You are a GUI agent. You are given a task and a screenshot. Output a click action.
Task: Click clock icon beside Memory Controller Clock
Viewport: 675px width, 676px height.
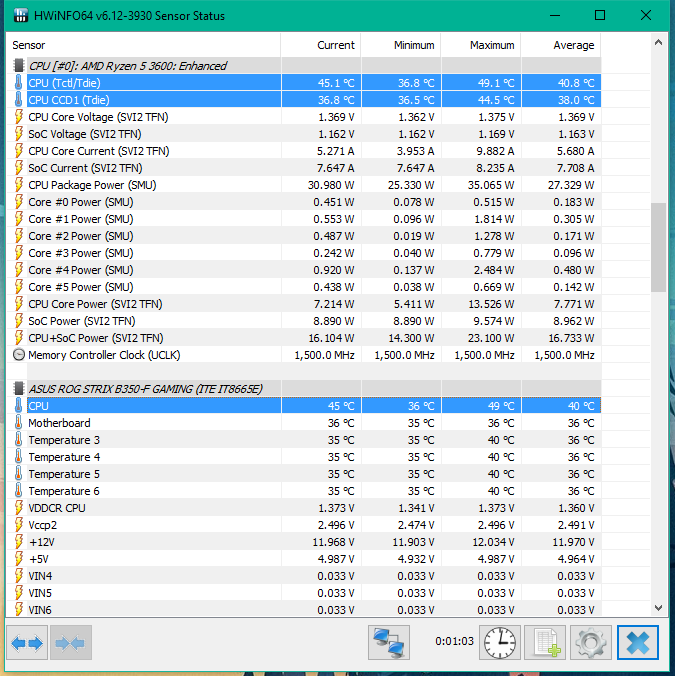pyautogui.click(x=19, y=355)
